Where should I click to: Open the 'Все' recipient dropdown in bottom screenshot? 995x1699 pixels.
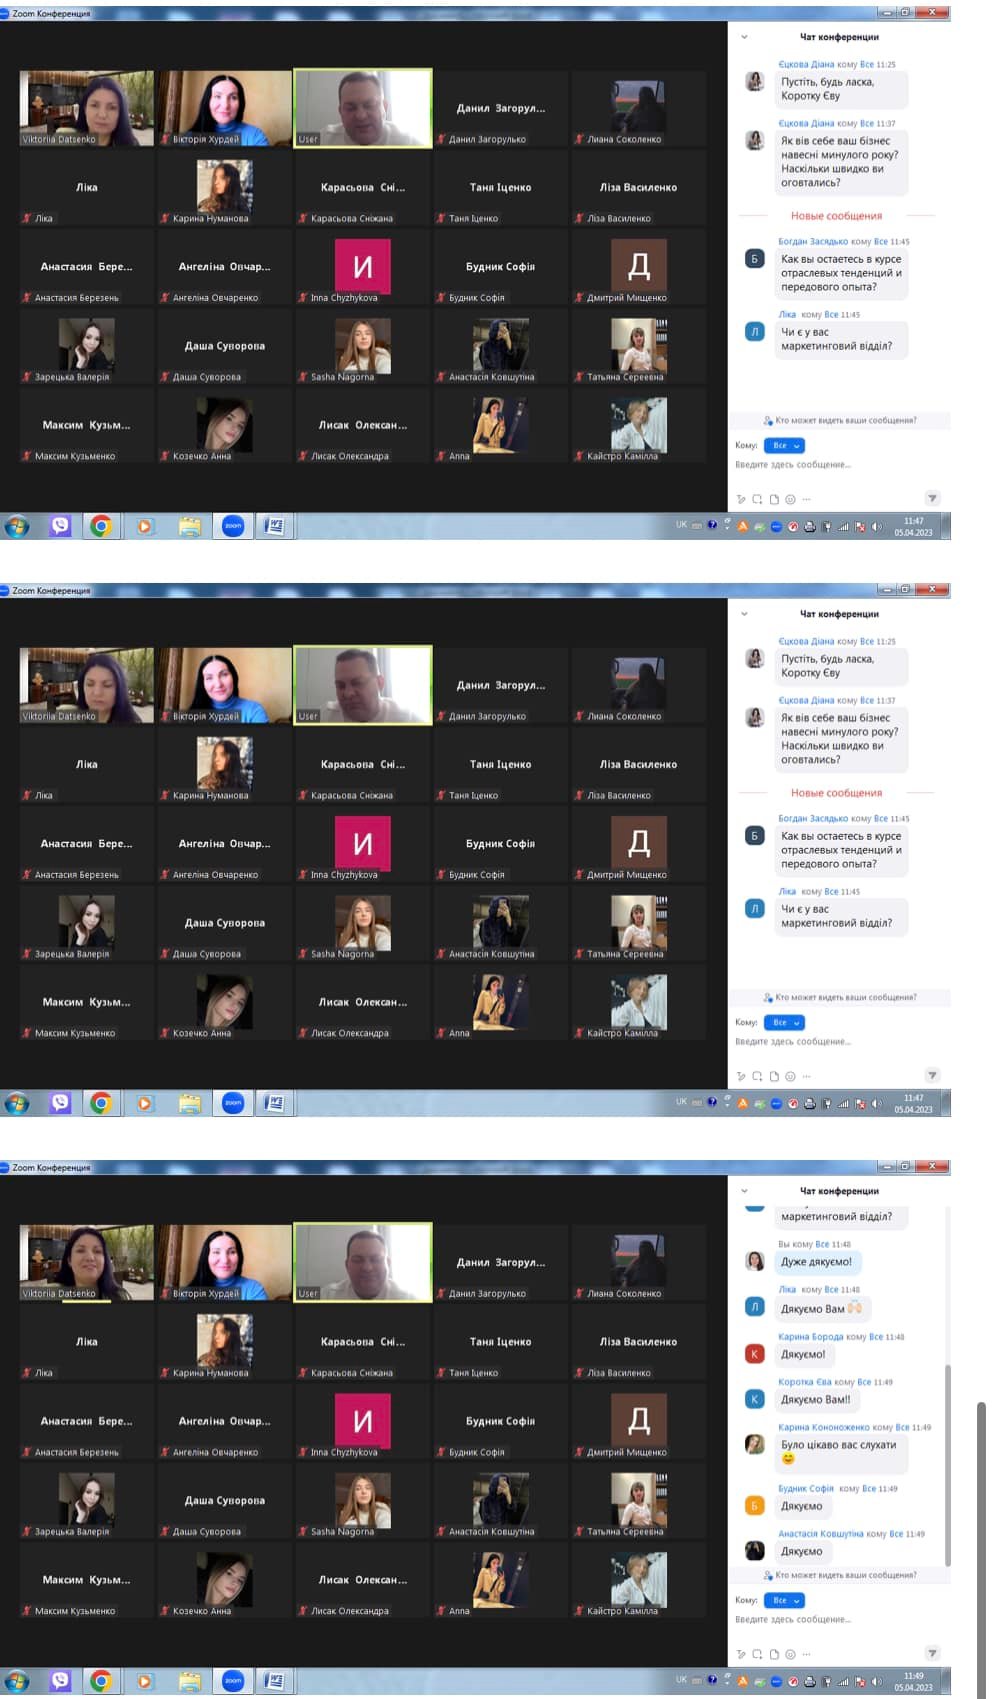[x=784, y=1600]
